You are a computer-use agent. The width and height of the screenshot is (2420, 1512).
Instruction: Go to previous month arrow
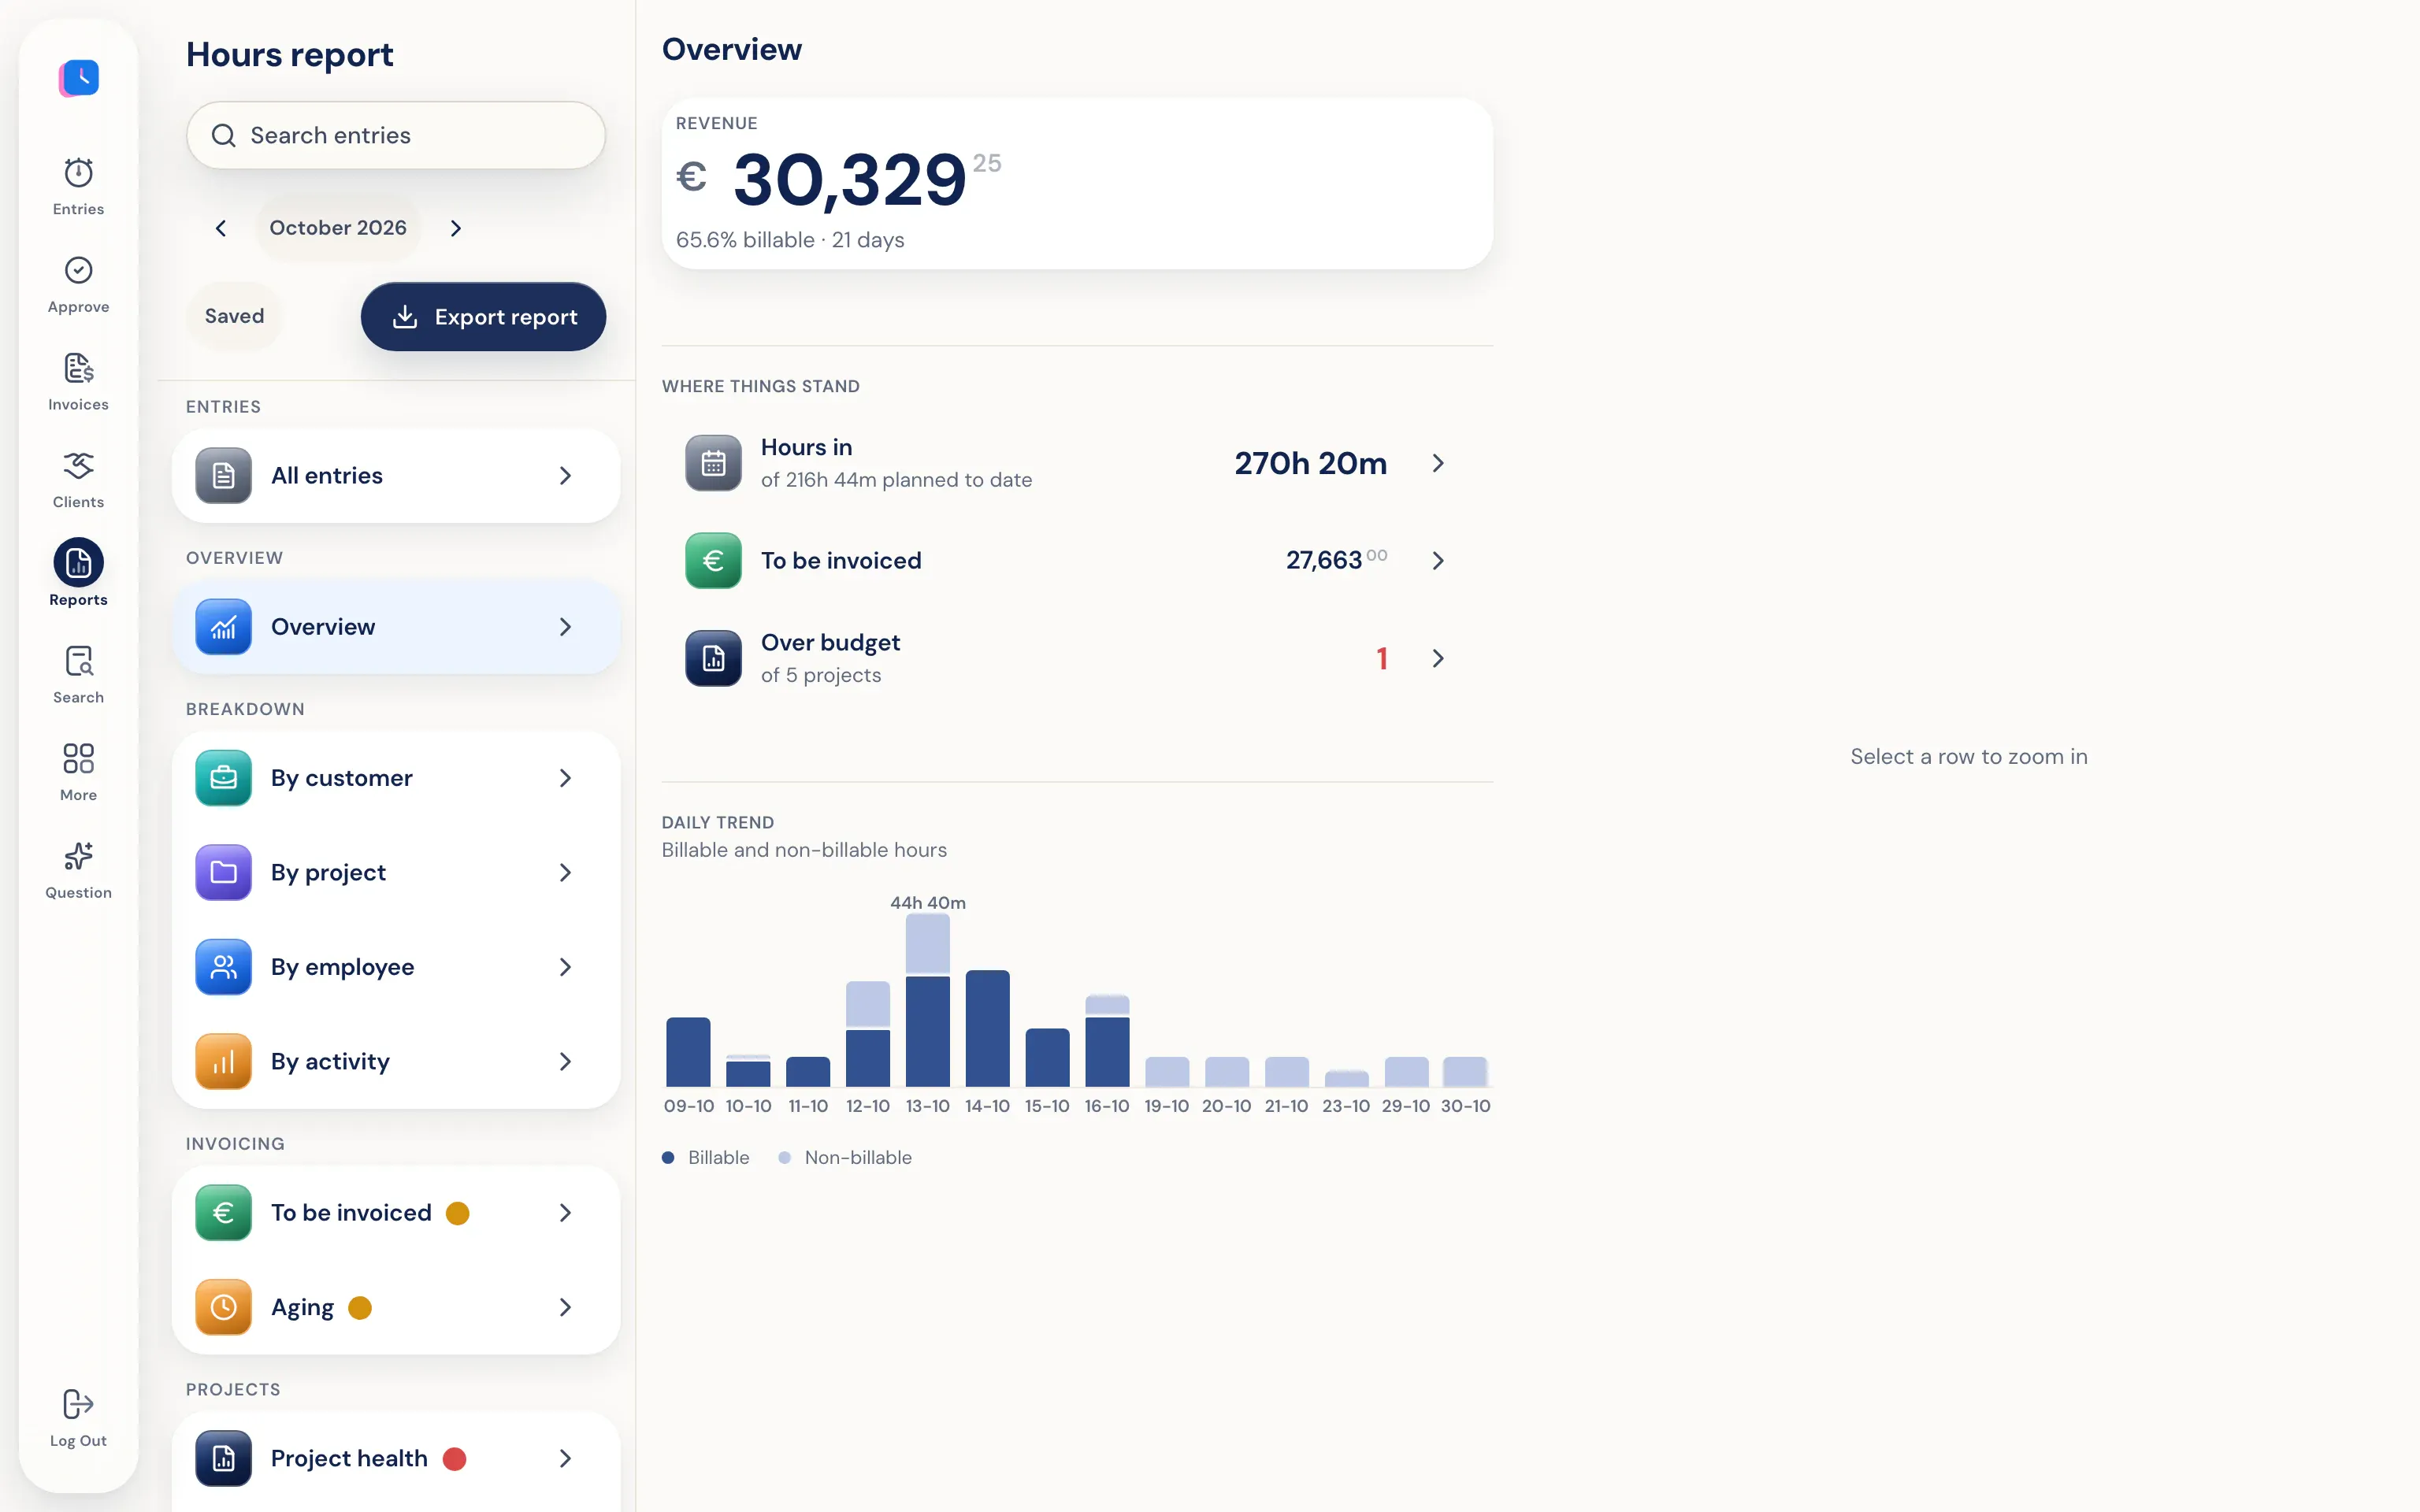click(x=221, y=228)
